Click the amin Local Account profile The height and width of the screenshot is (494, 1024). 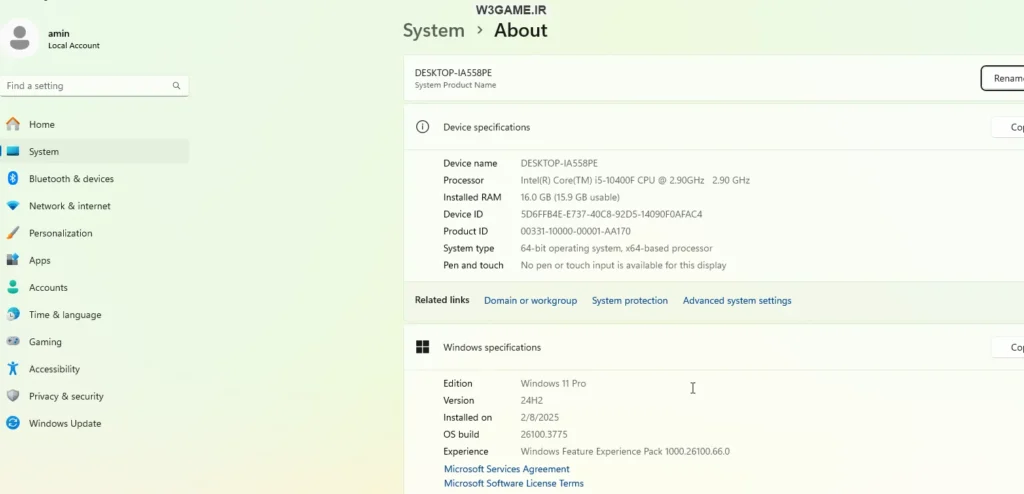click(52, 39)
